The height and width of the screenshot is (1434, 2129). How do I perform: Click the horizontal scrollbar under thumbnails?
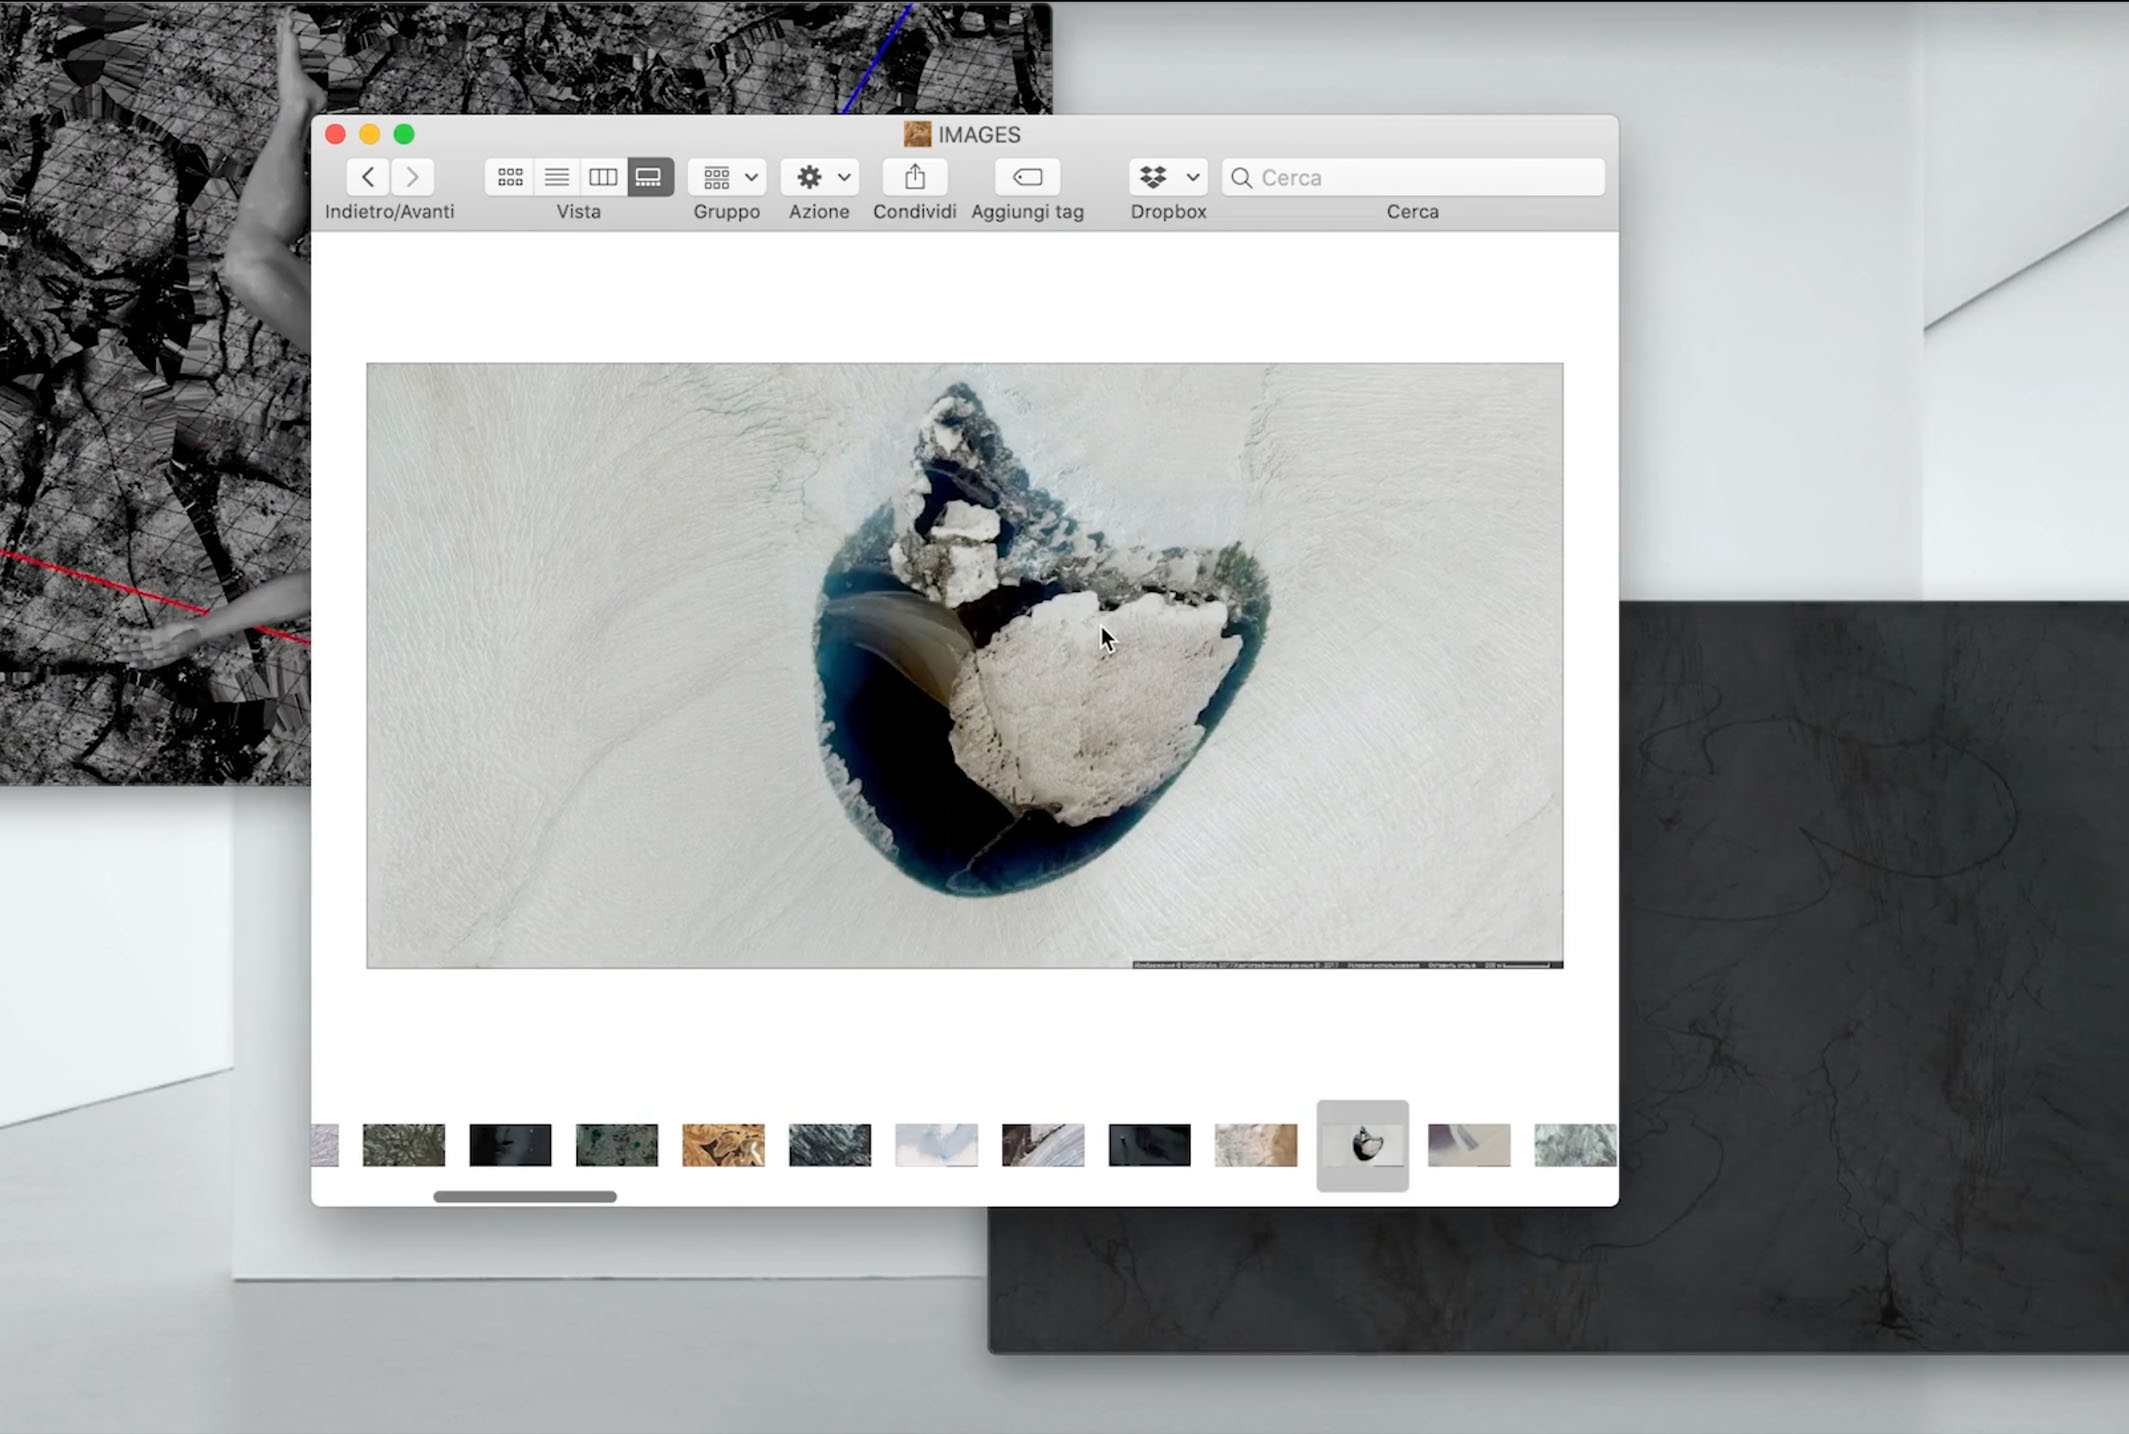[525, 1196]
